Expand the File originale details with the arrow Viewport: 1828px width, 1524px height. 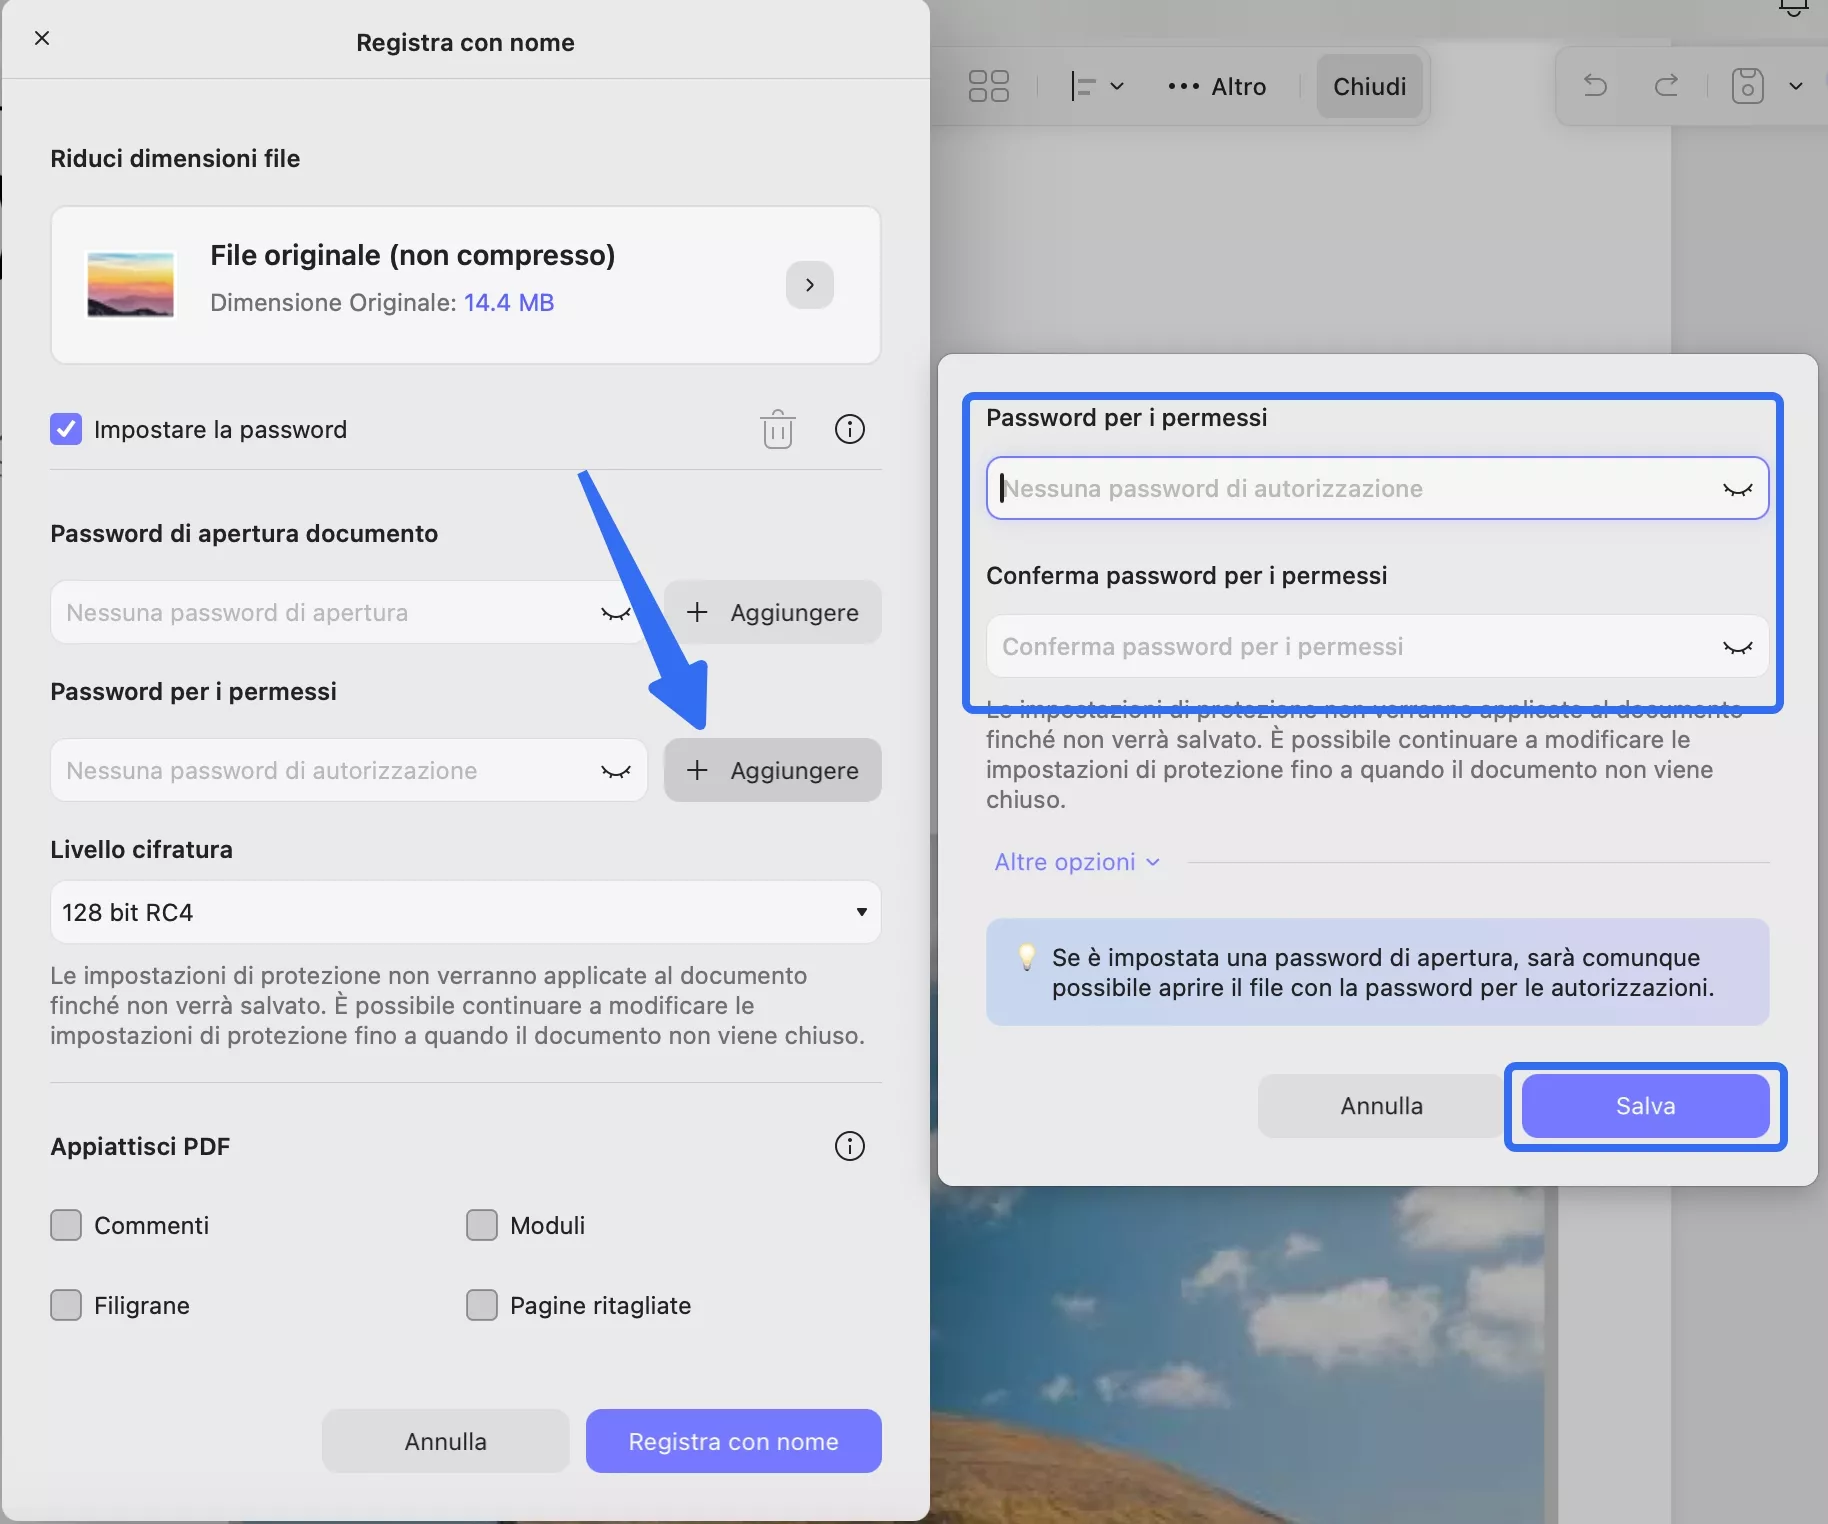[809, 285]
